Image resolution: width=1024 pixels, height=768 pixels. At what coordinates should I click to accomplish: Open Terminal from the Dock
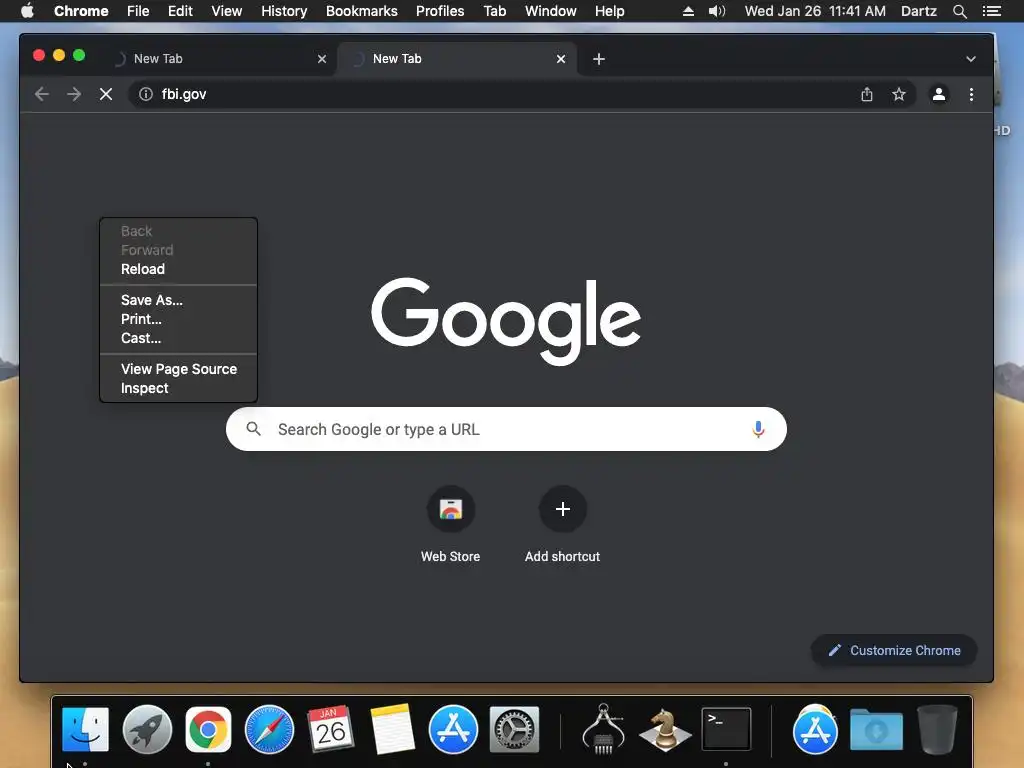point(726,729)
